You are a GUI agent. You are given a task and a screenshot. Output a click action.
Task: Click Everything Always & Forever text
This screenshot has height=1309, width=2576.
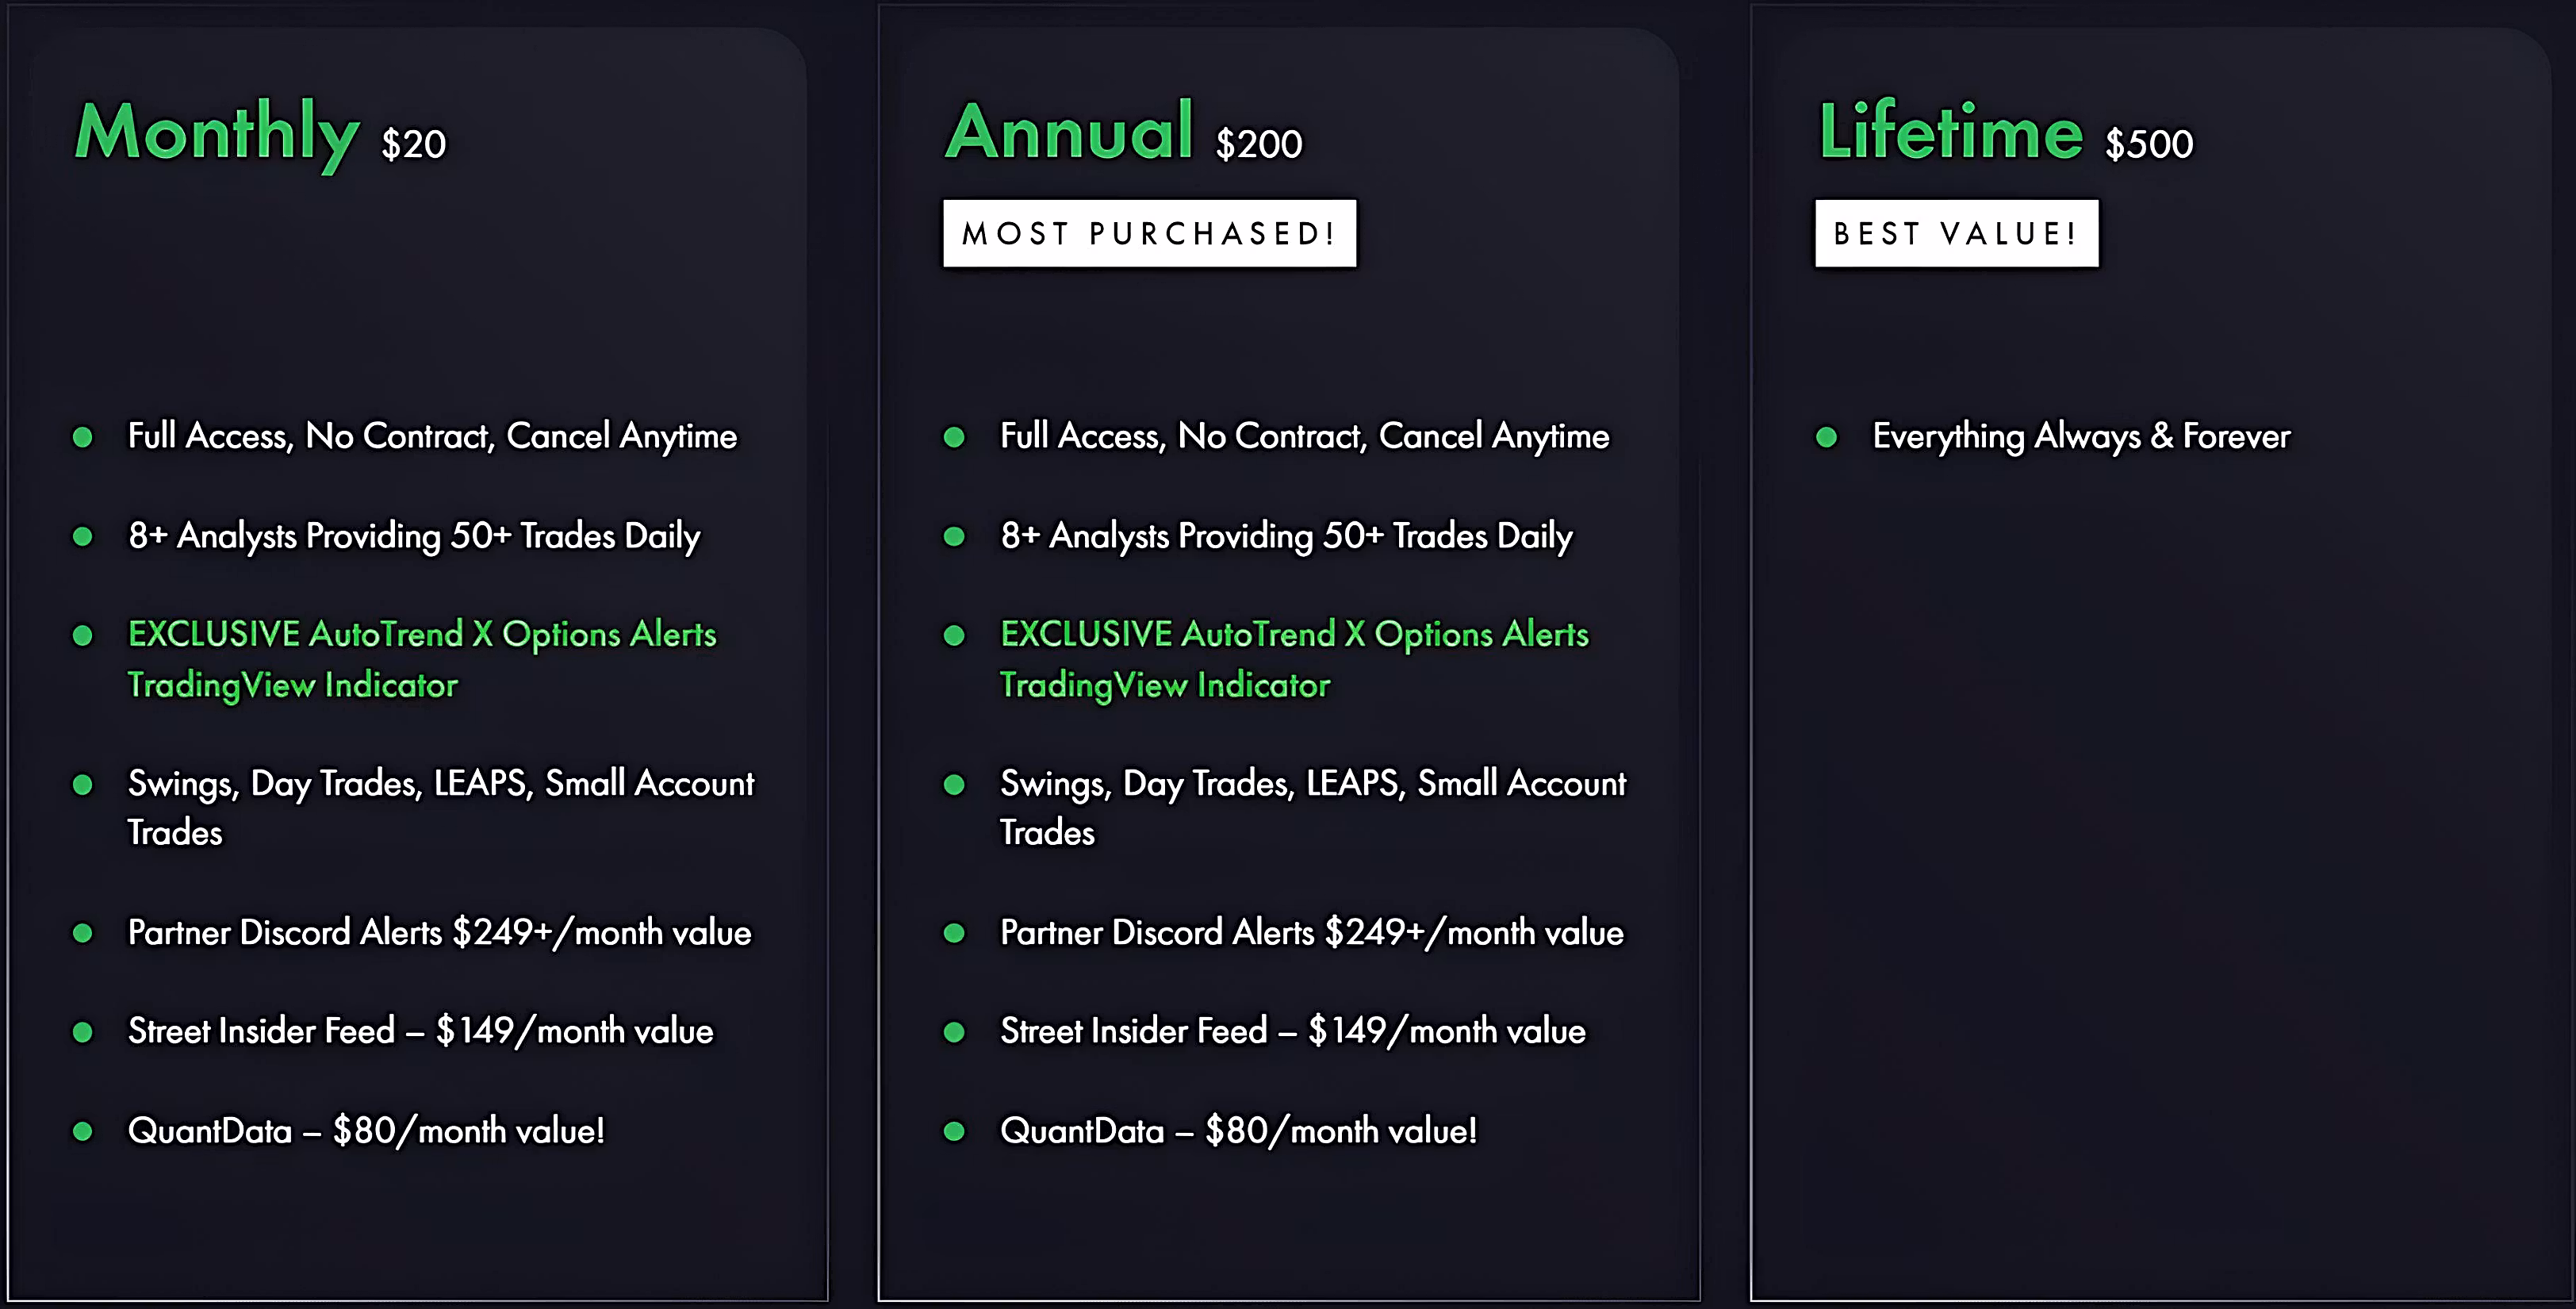coord(2080,436)
